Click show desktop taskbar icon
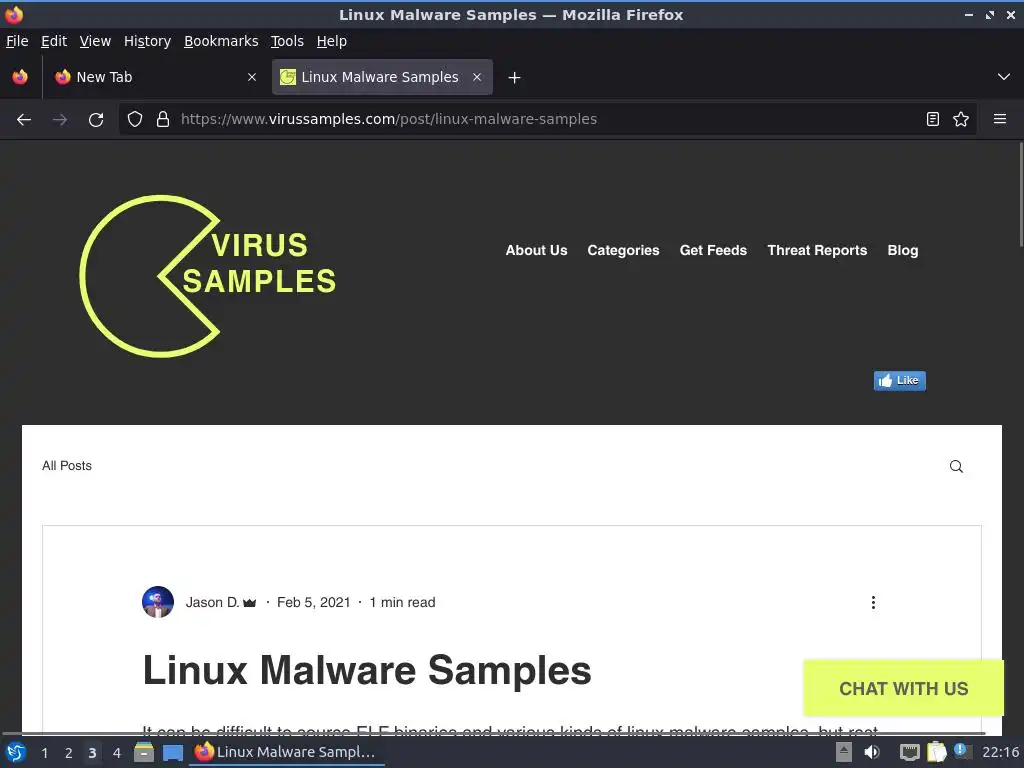The image size is (1024, 768). (173, 752)
